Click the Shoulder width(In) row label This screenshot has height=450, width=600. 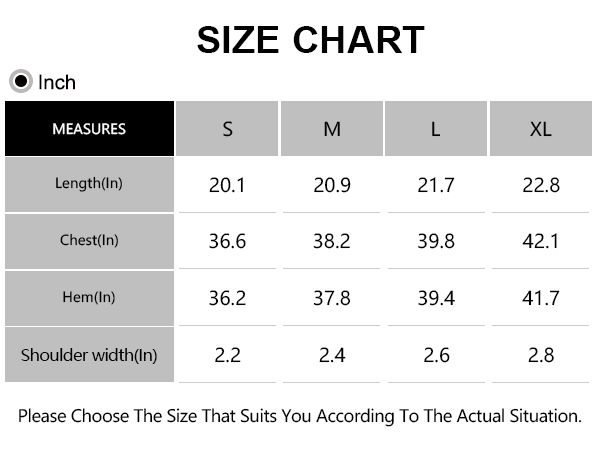pos(90,355)
